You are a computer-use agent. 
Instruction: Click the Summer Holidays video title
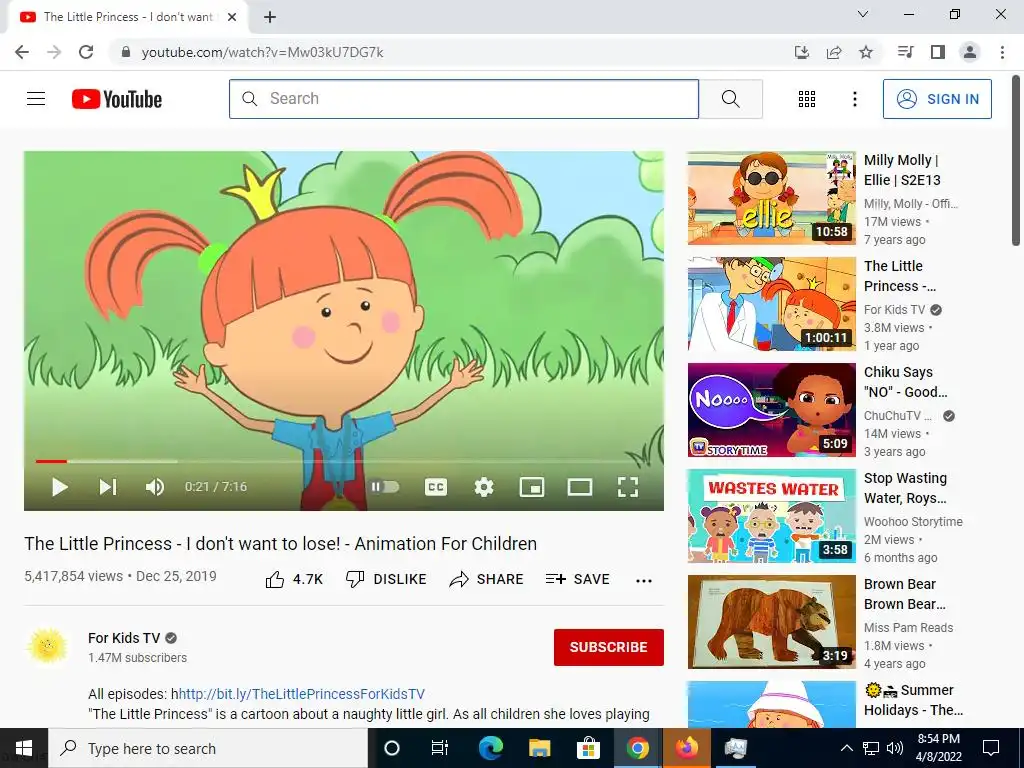(x=913, y=700)
